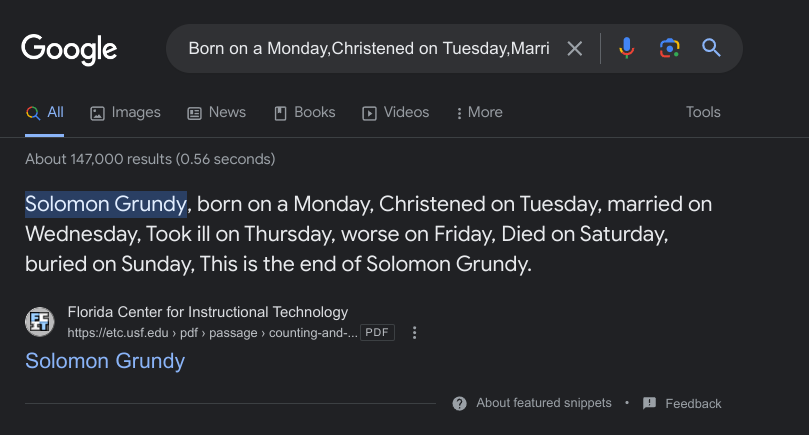Click the About featured snippets help icon
This screenshot has width=809, height=435.
pos(460,403)
